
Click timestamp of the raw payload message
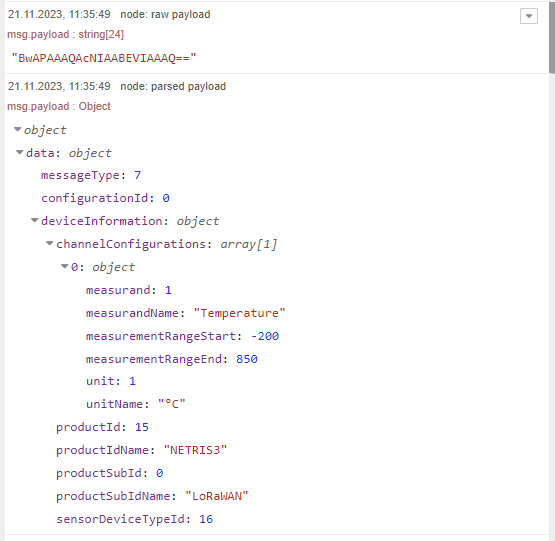point(59,15)
